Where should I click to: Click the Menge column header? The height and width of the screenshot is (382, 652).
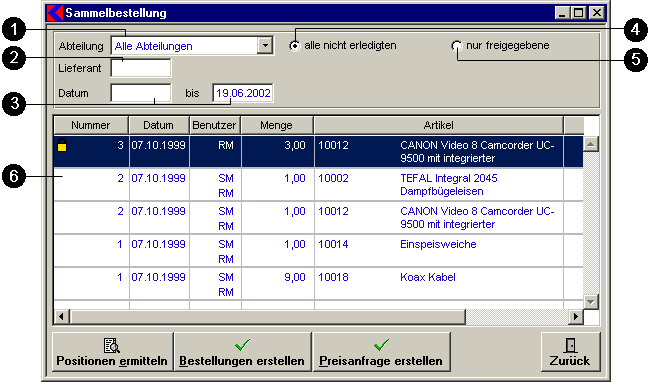tap(277, 125)
